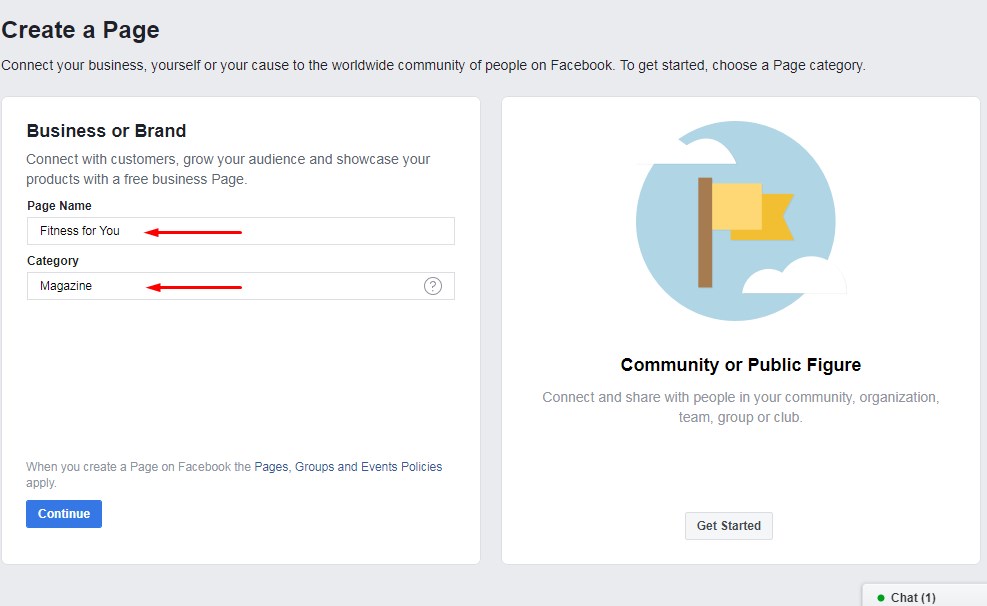Image resolution: width=987 pixels, height=606 pixels.
Task: Select the Business or Brand heading
Action: 106,131
